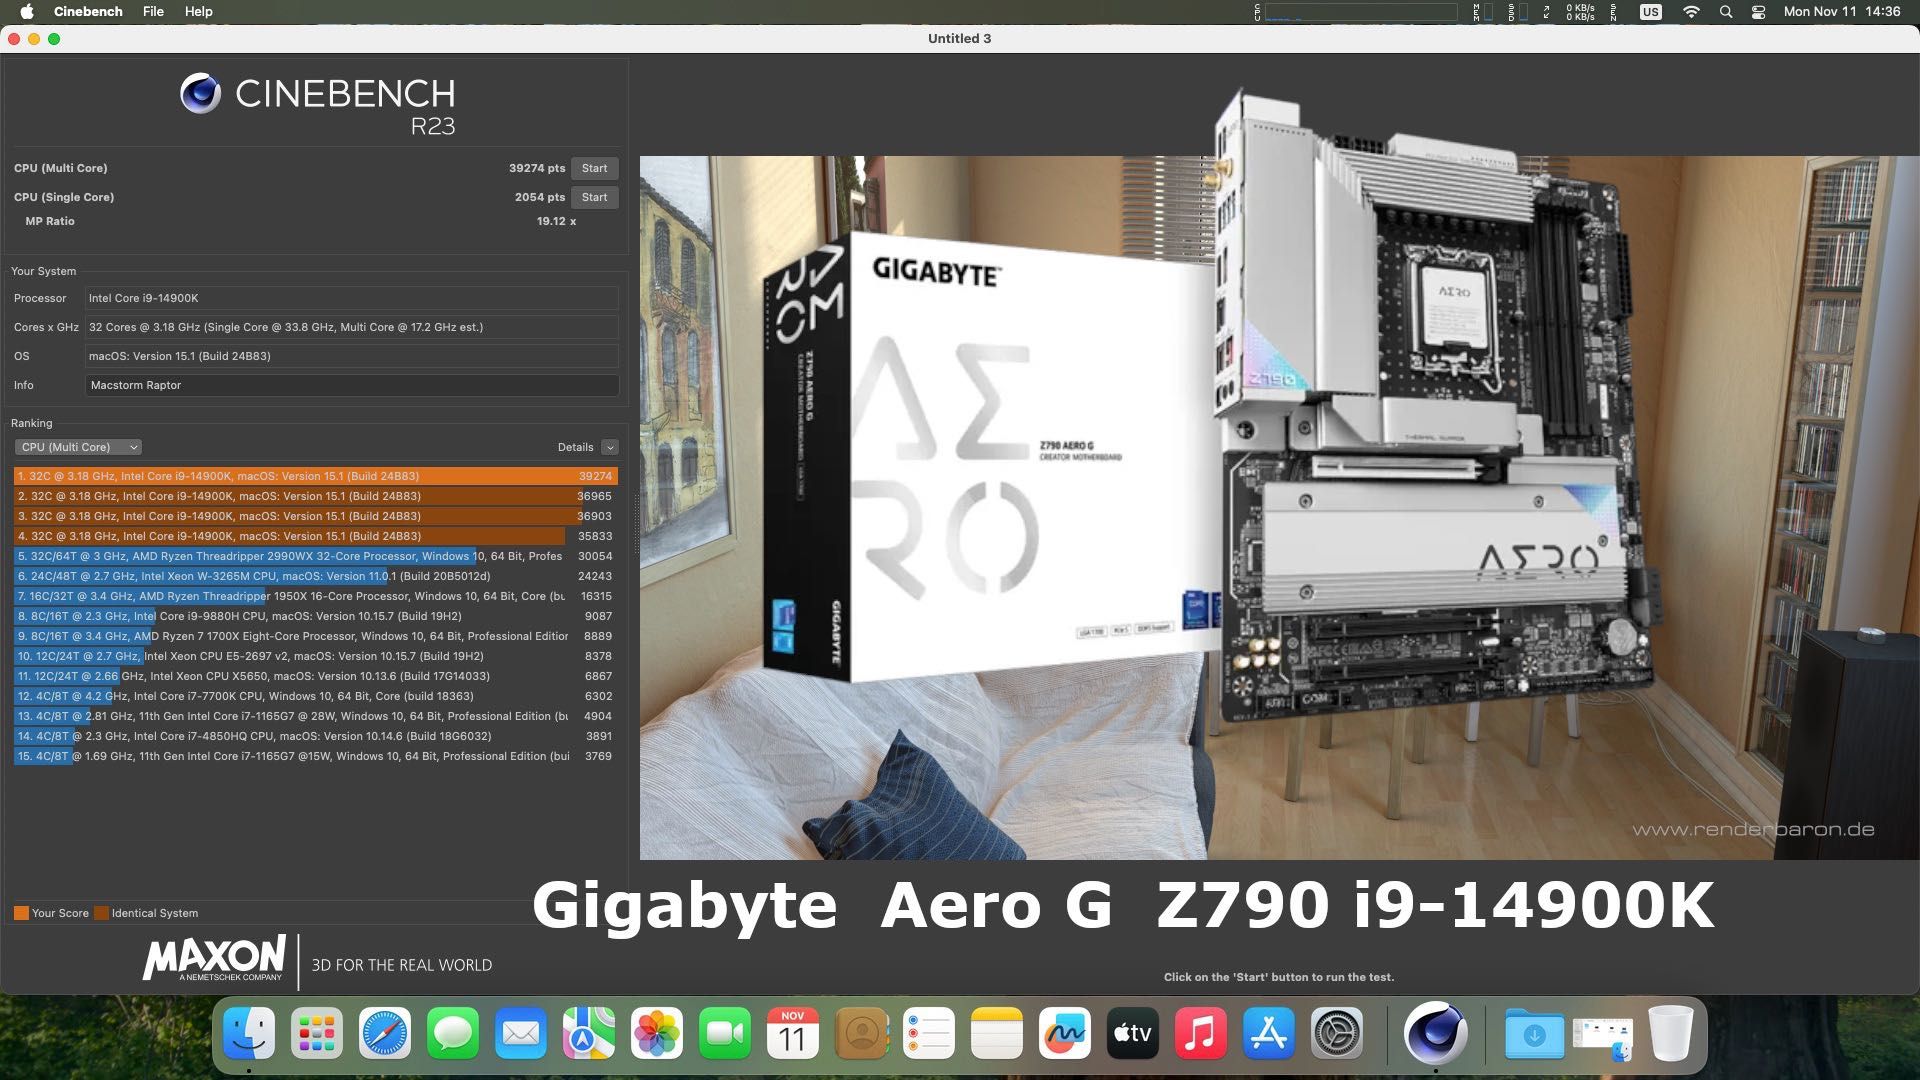Select the i7-1165G7 @15W ranking row
Screen dimensions: 1920x1080
coord(316,756)
